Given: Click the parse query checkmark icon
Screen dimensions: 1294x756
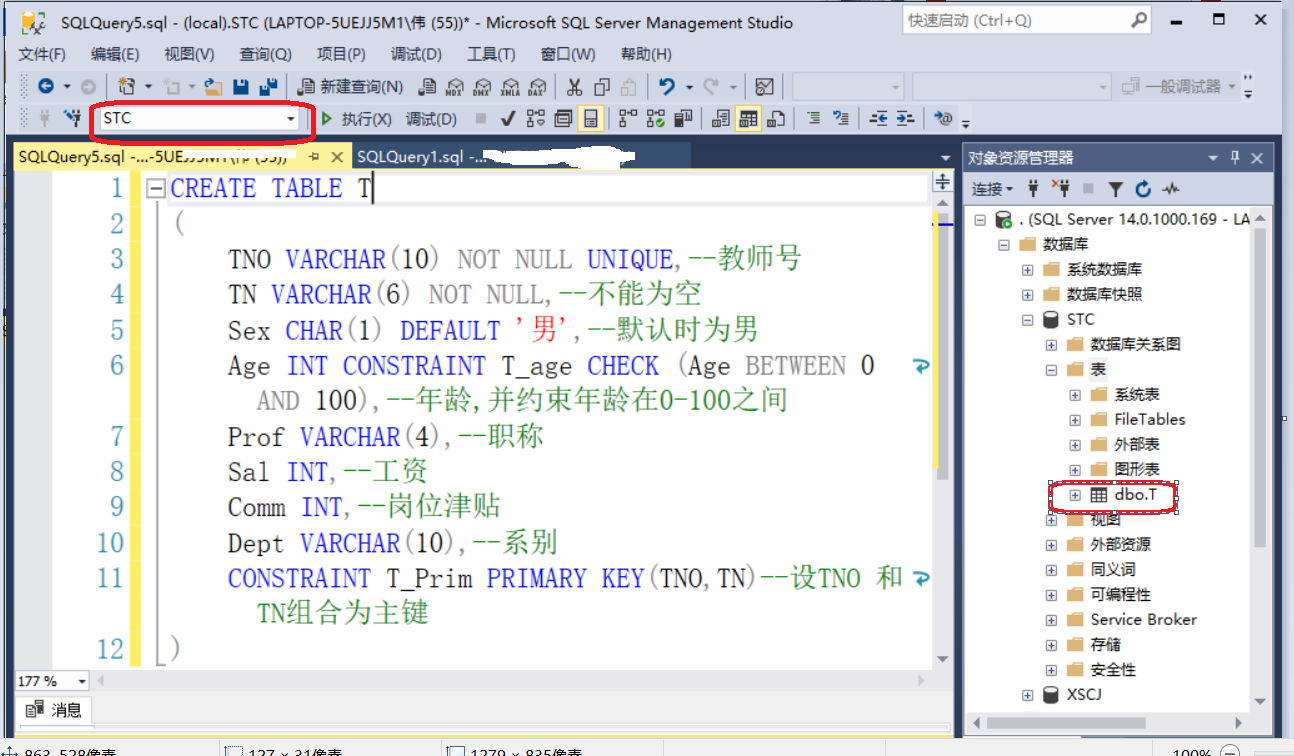Looking at the screenshot, I should tap(508, 118).
